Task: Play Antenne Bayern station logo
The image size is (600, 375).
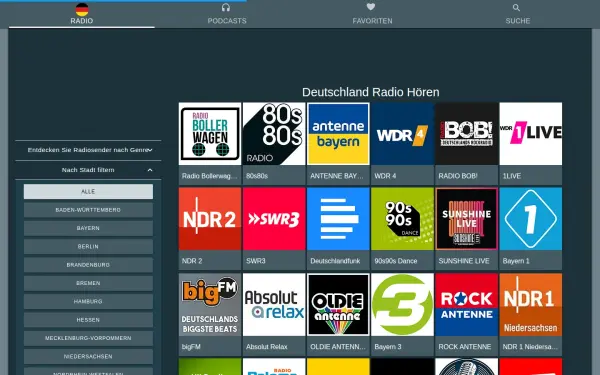Action: pos(338,134)
